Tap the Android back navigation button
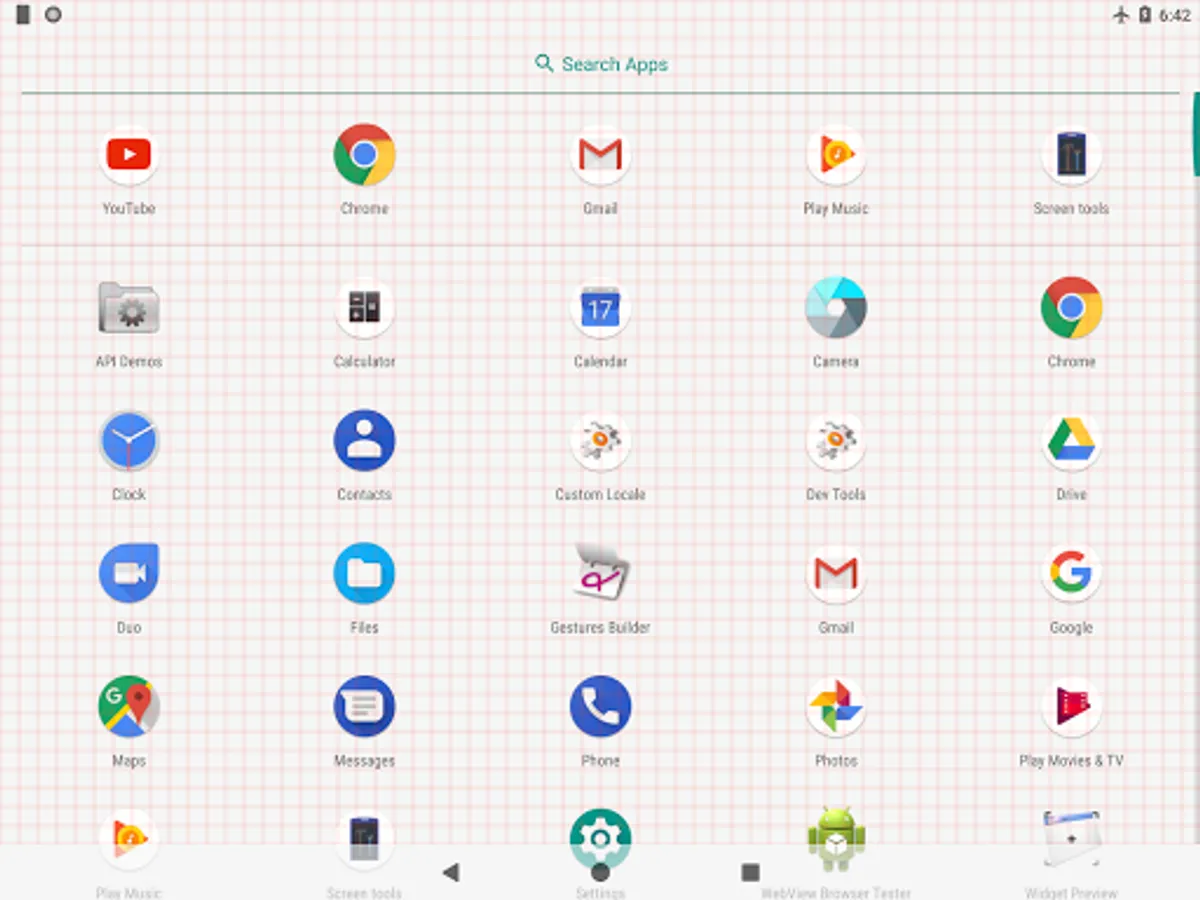The width and height of the screenshot is (1200, 900). coord(450,872)
